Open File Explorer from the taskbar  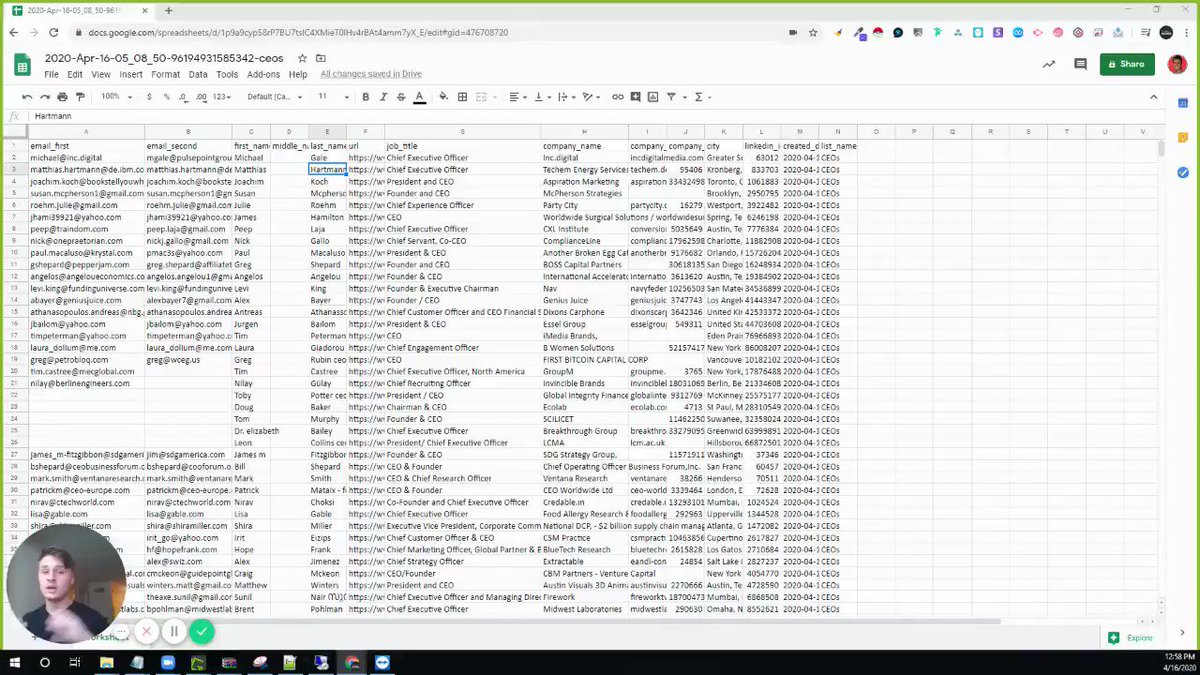107,662
